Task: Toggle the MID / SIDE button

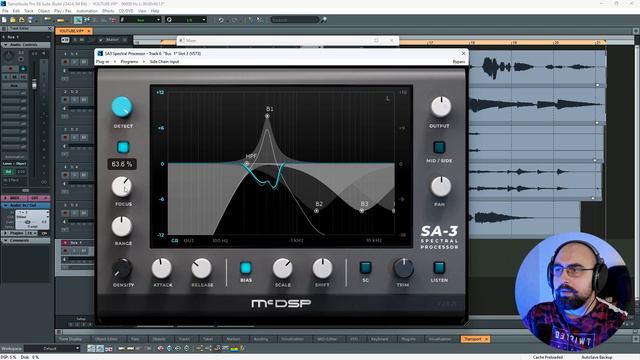Action: (439, 147)
